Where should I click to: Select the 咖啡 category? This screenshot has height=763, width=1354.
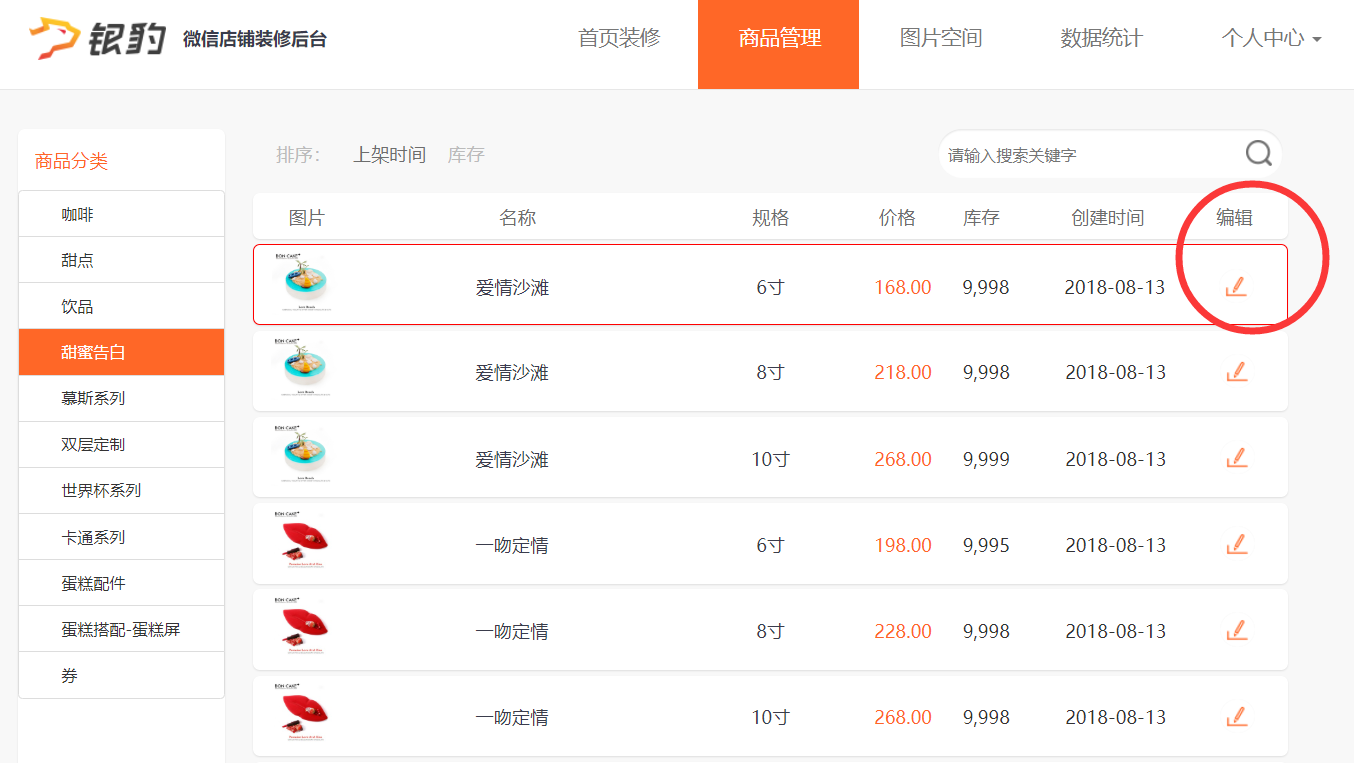(78, 214)
